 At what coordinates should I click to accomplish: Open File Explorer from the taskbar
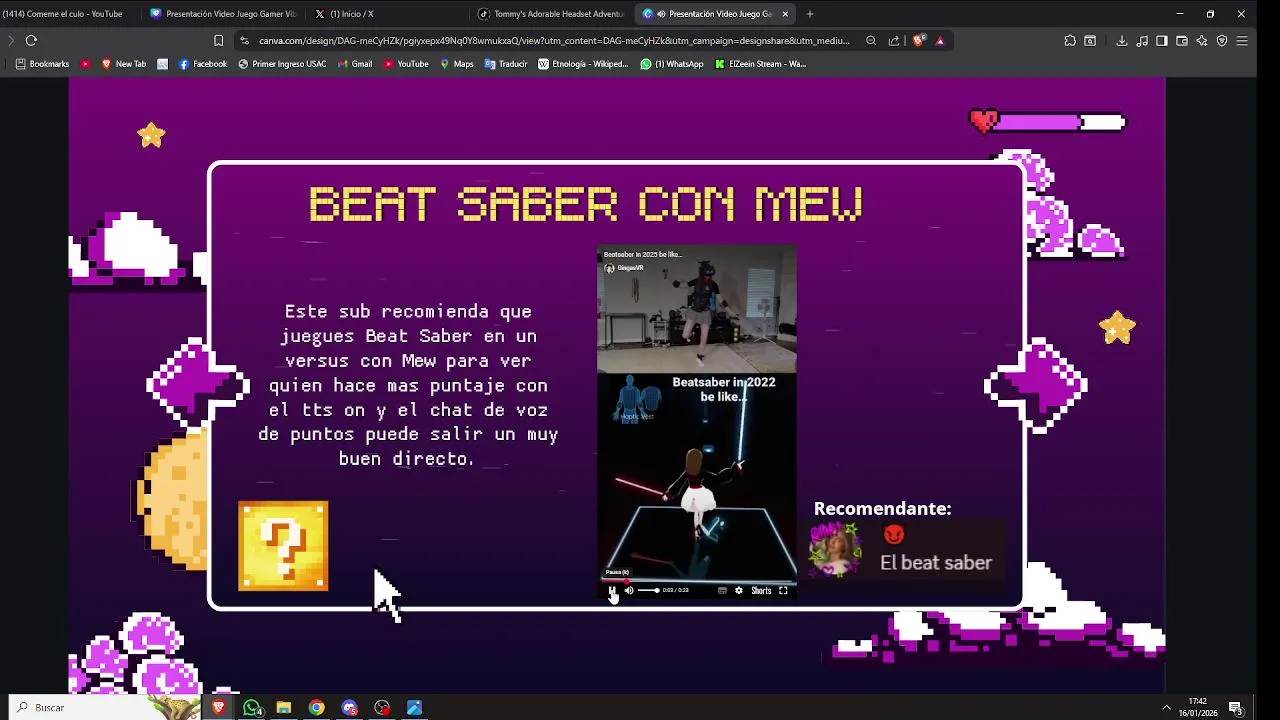pos(284,707)
